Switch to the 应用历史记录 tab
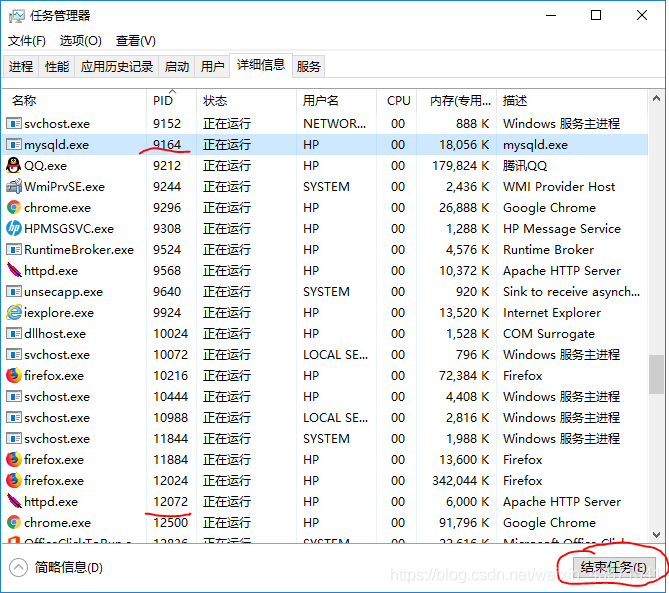The width and height of the screenshot is (669, 593). 116,67
